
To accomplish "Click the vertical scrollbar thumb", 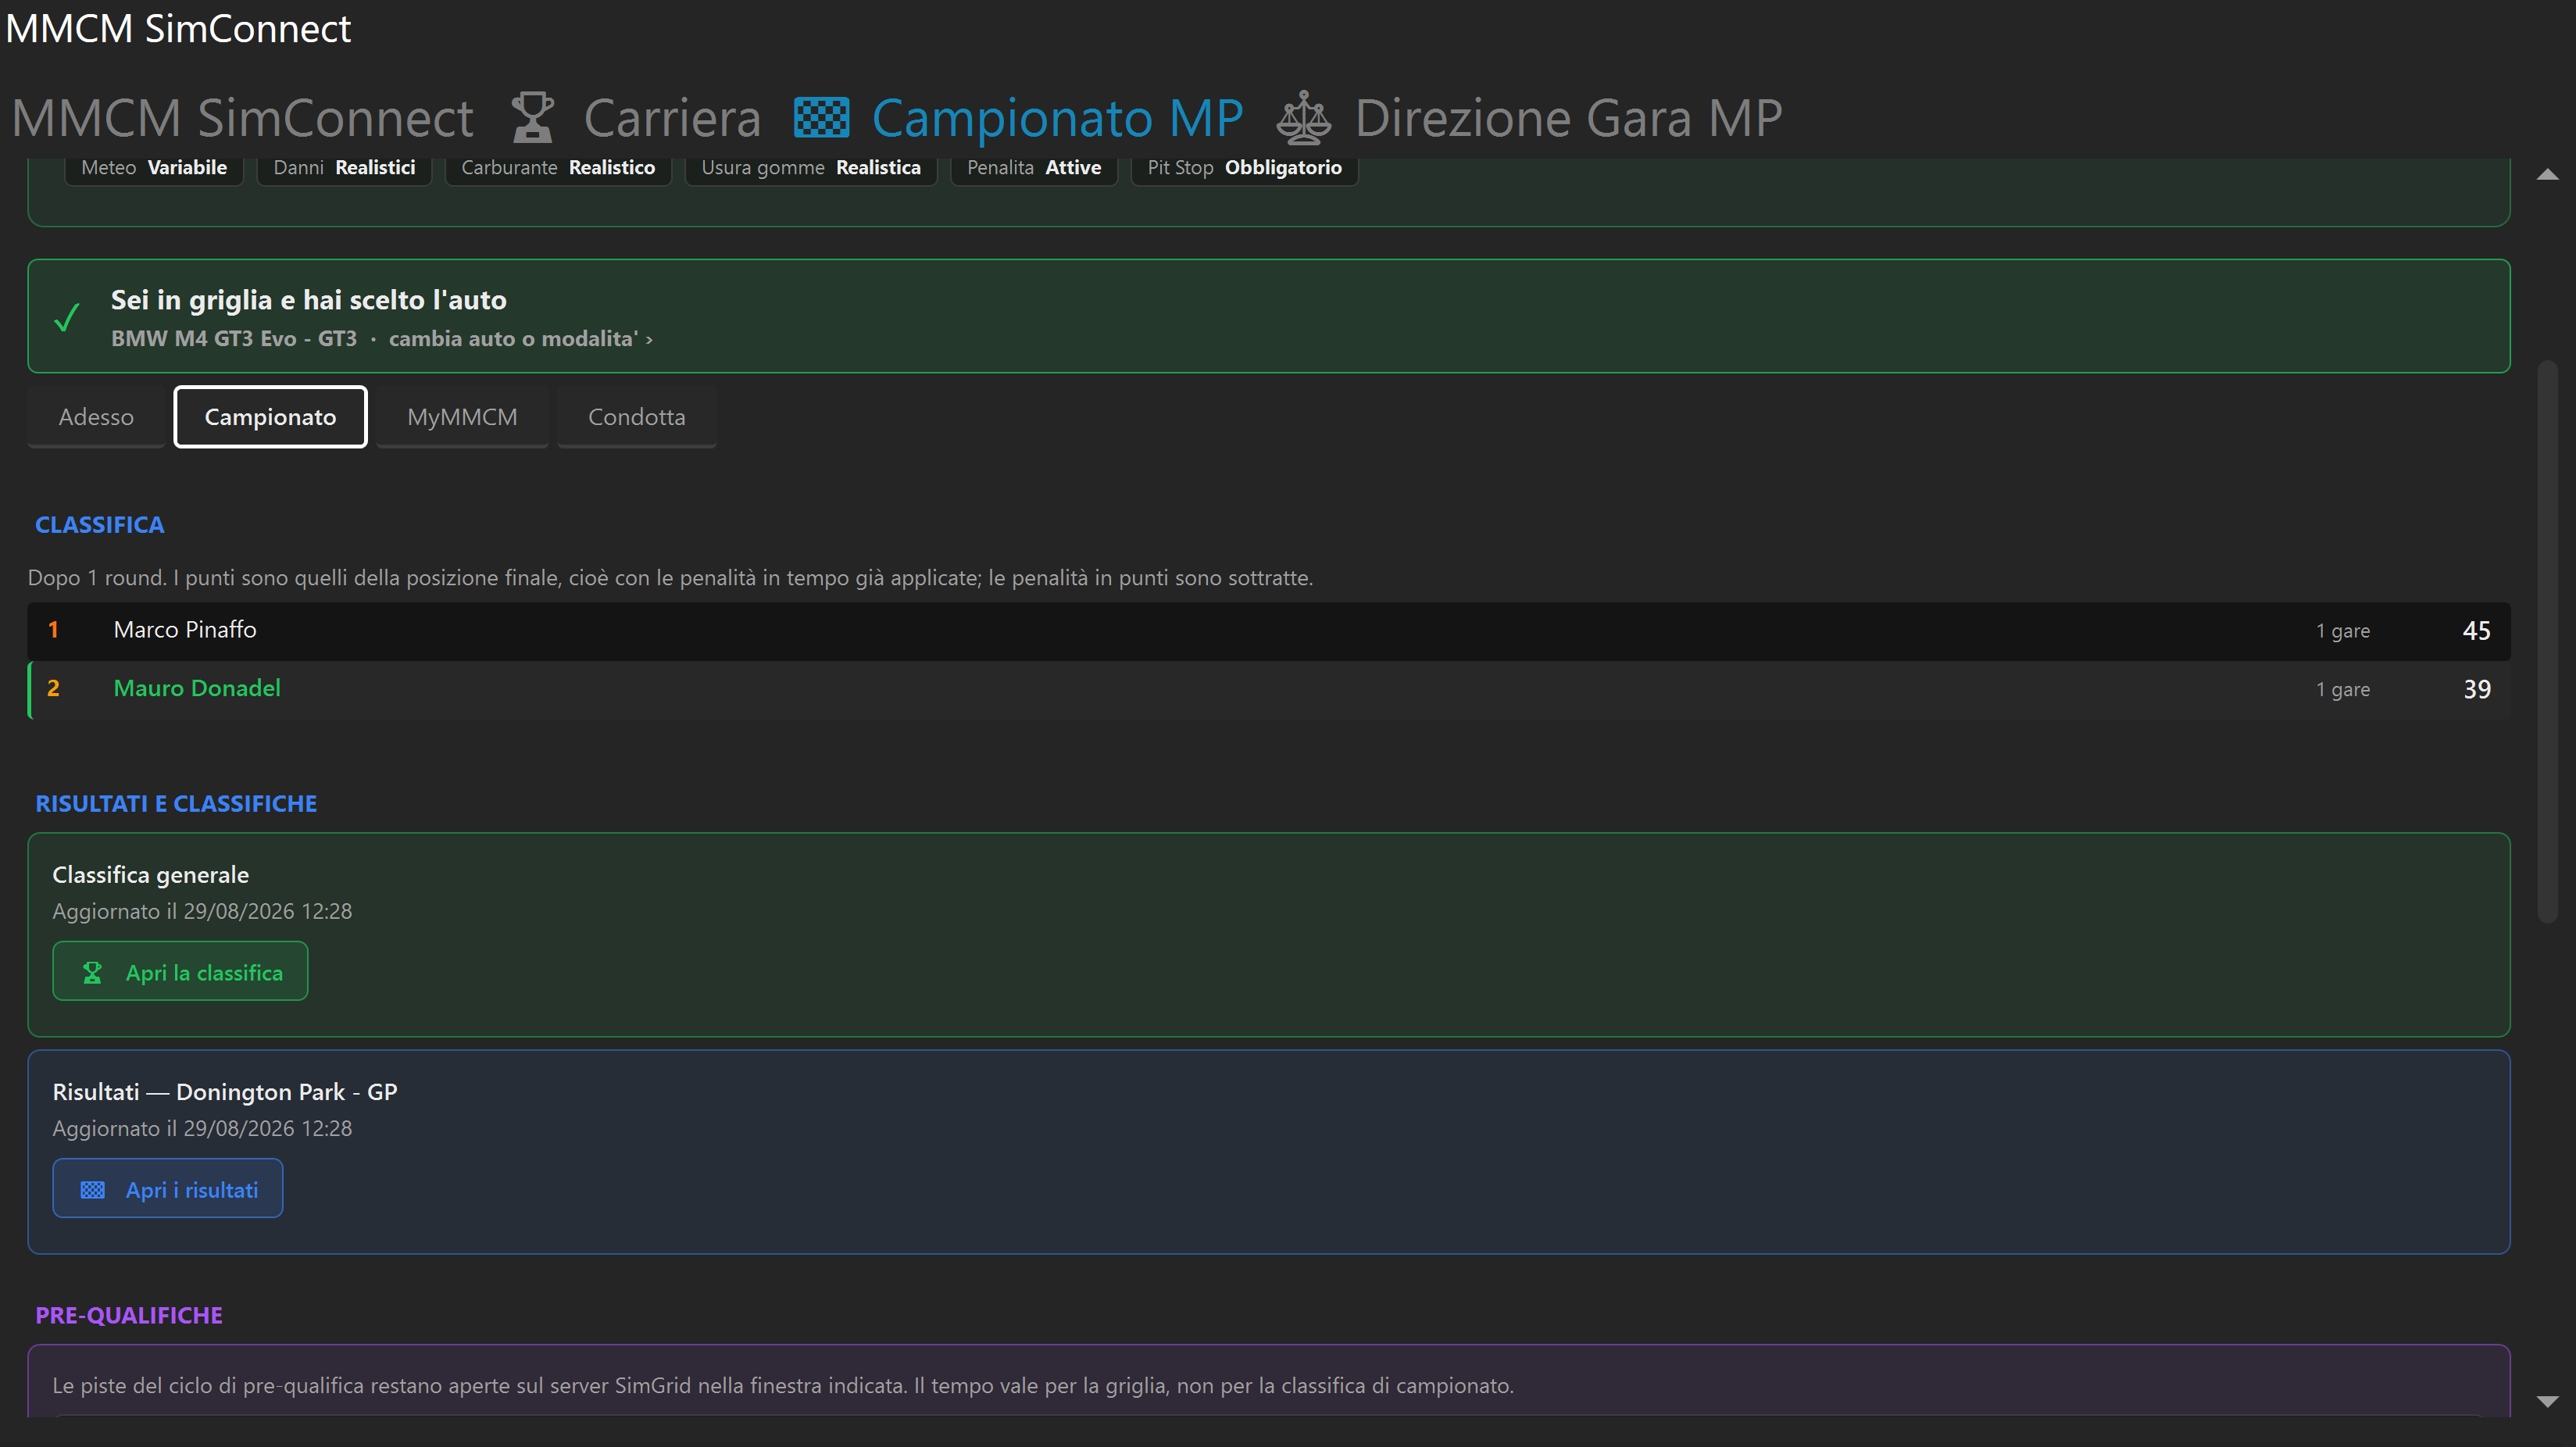I will (x=2547, y=640).
